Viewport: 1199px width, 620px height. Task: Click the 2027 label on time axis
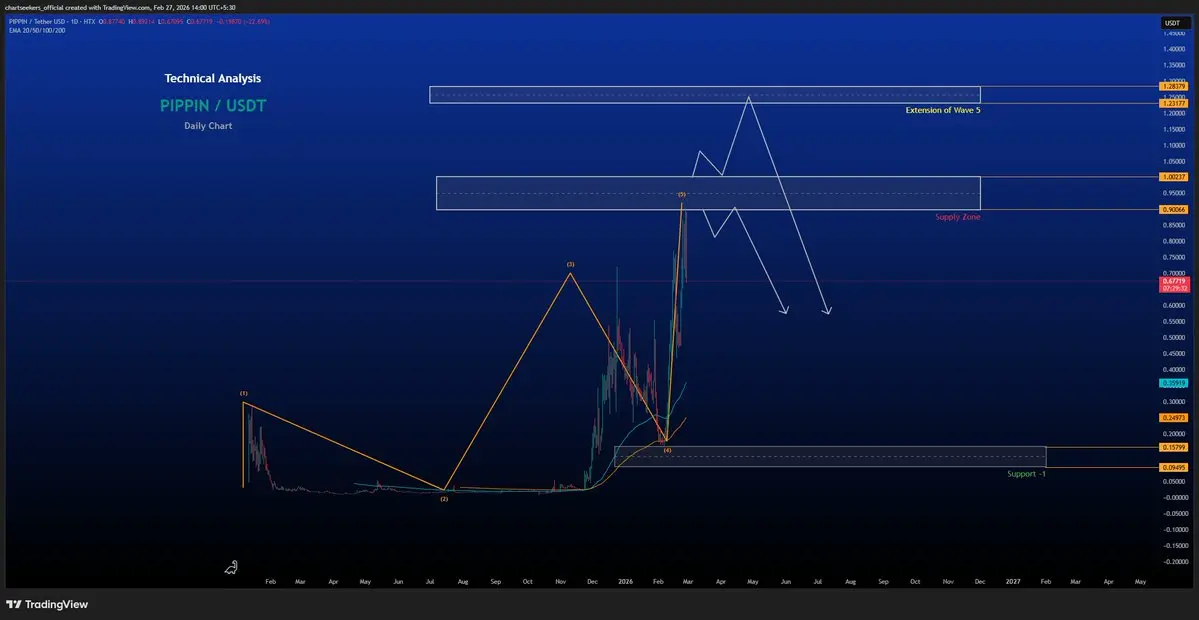pyautogui.click(x=1013, y=582)
